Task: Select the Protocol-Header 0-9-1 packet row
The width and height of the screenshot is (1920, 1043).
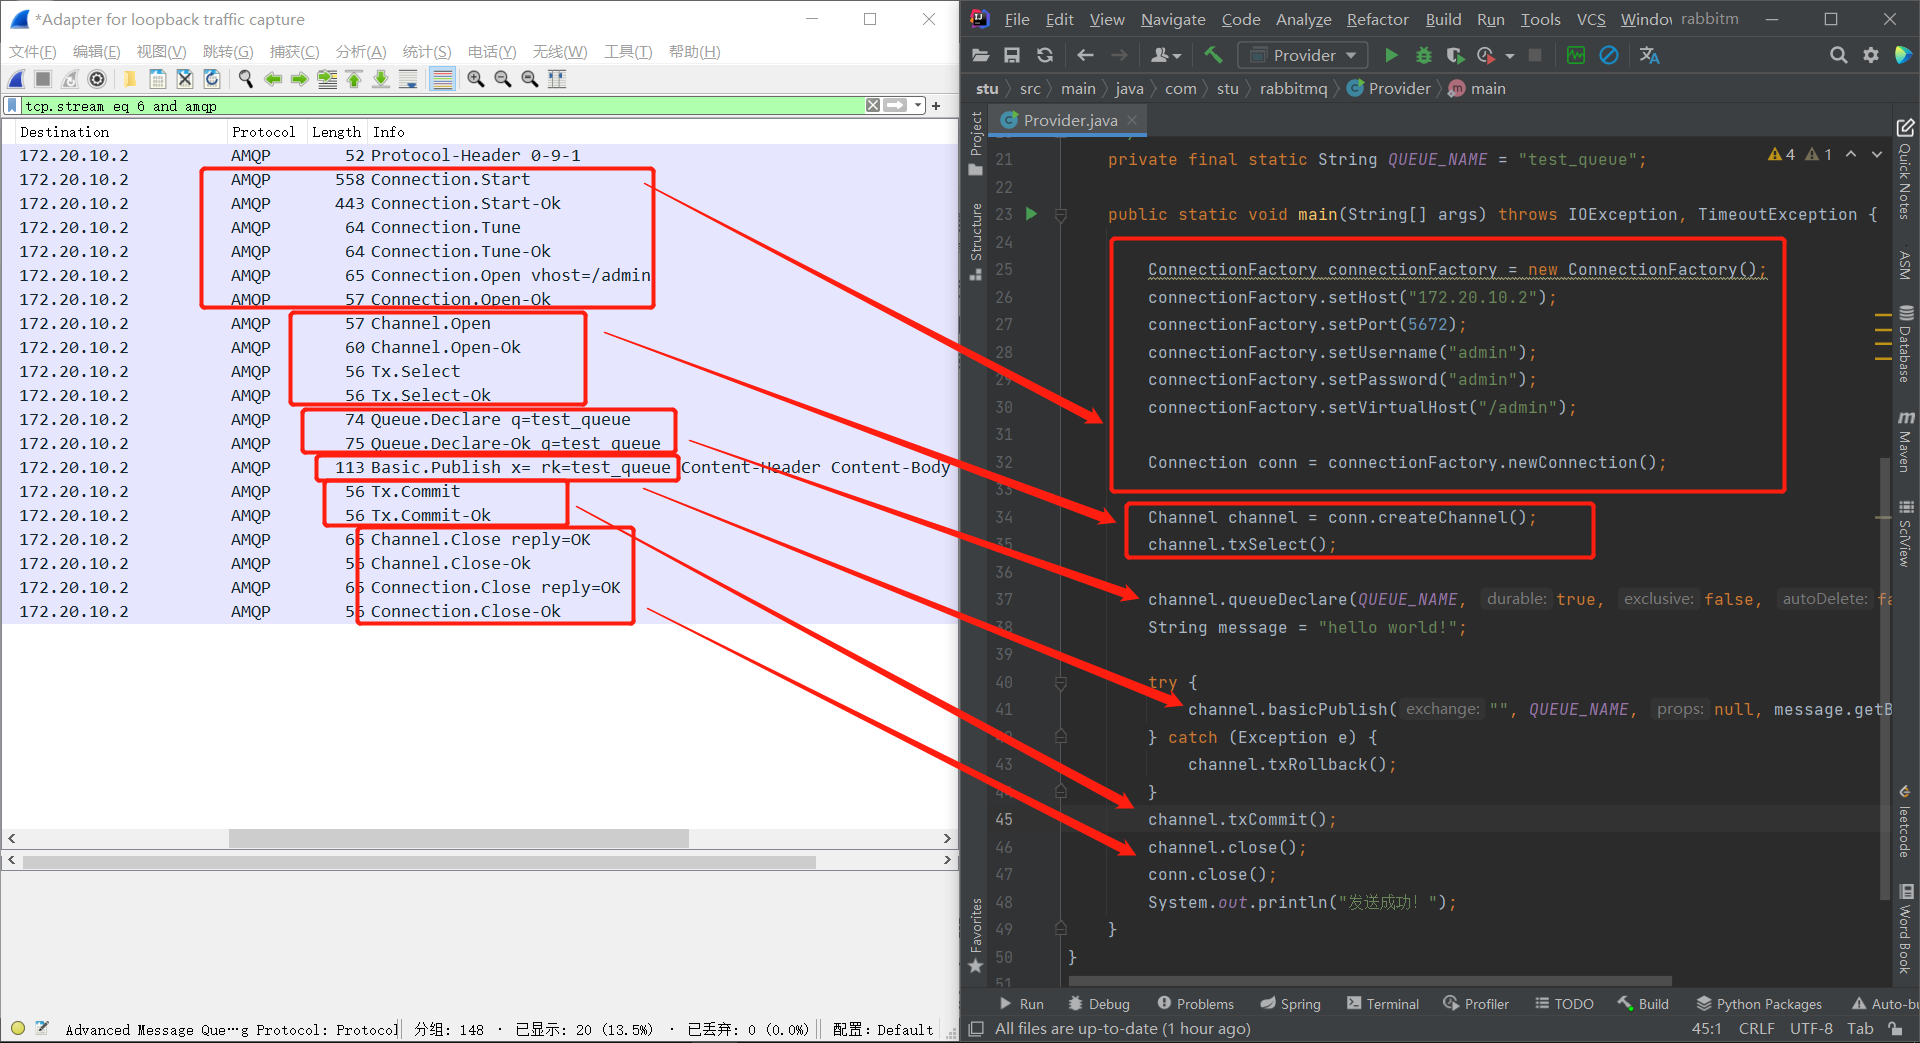Action: click(480, 155)
